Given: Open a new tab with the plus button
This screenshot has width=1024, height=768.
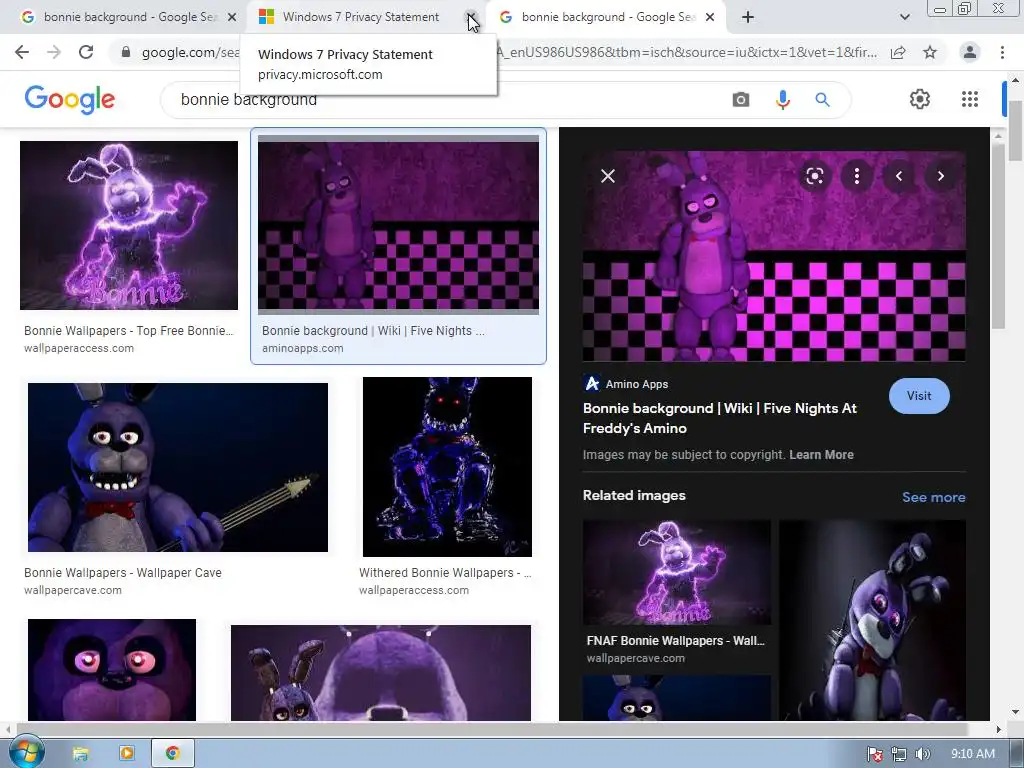Looking at the screenshot, I should (748, 17).
